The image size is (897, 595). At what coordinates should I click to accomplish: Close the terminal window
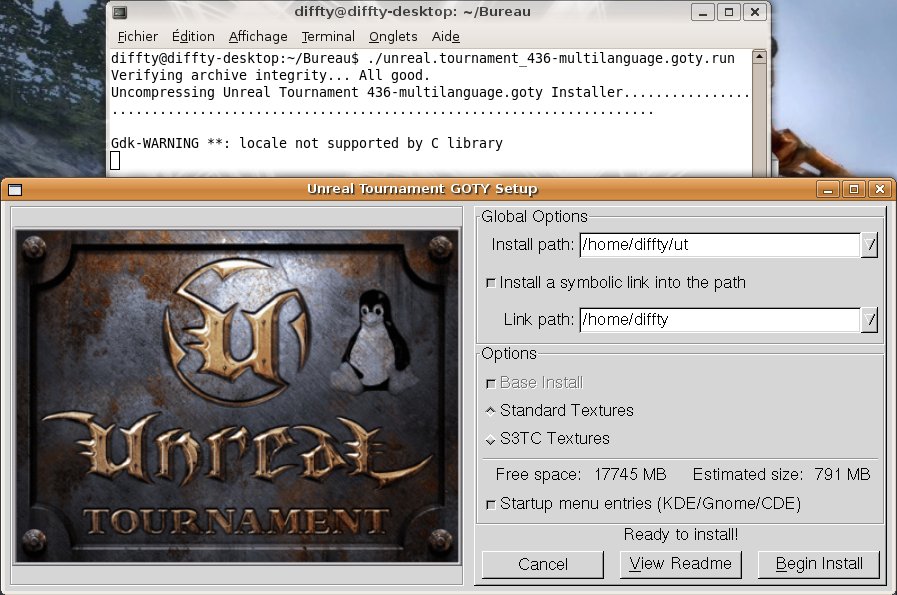(x=755, y=12)
